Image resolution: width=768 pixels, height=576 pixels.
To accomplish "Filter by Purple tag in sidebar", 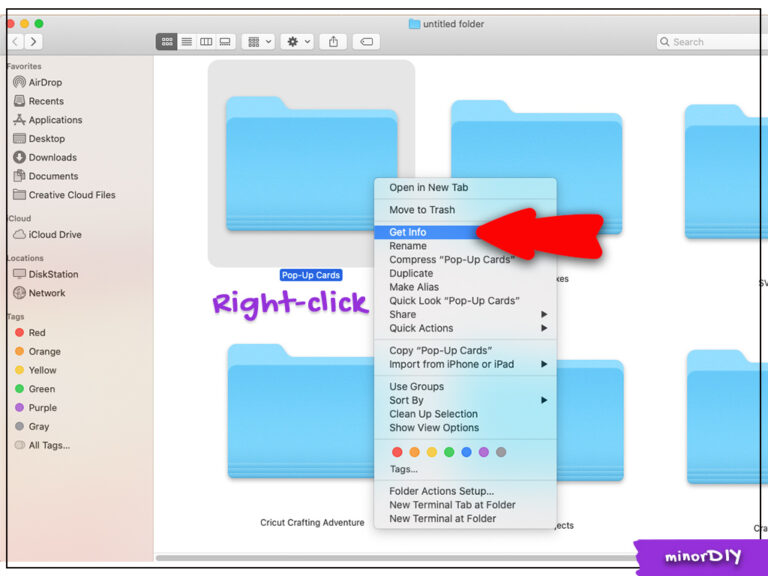I will [x=36, y=408].
